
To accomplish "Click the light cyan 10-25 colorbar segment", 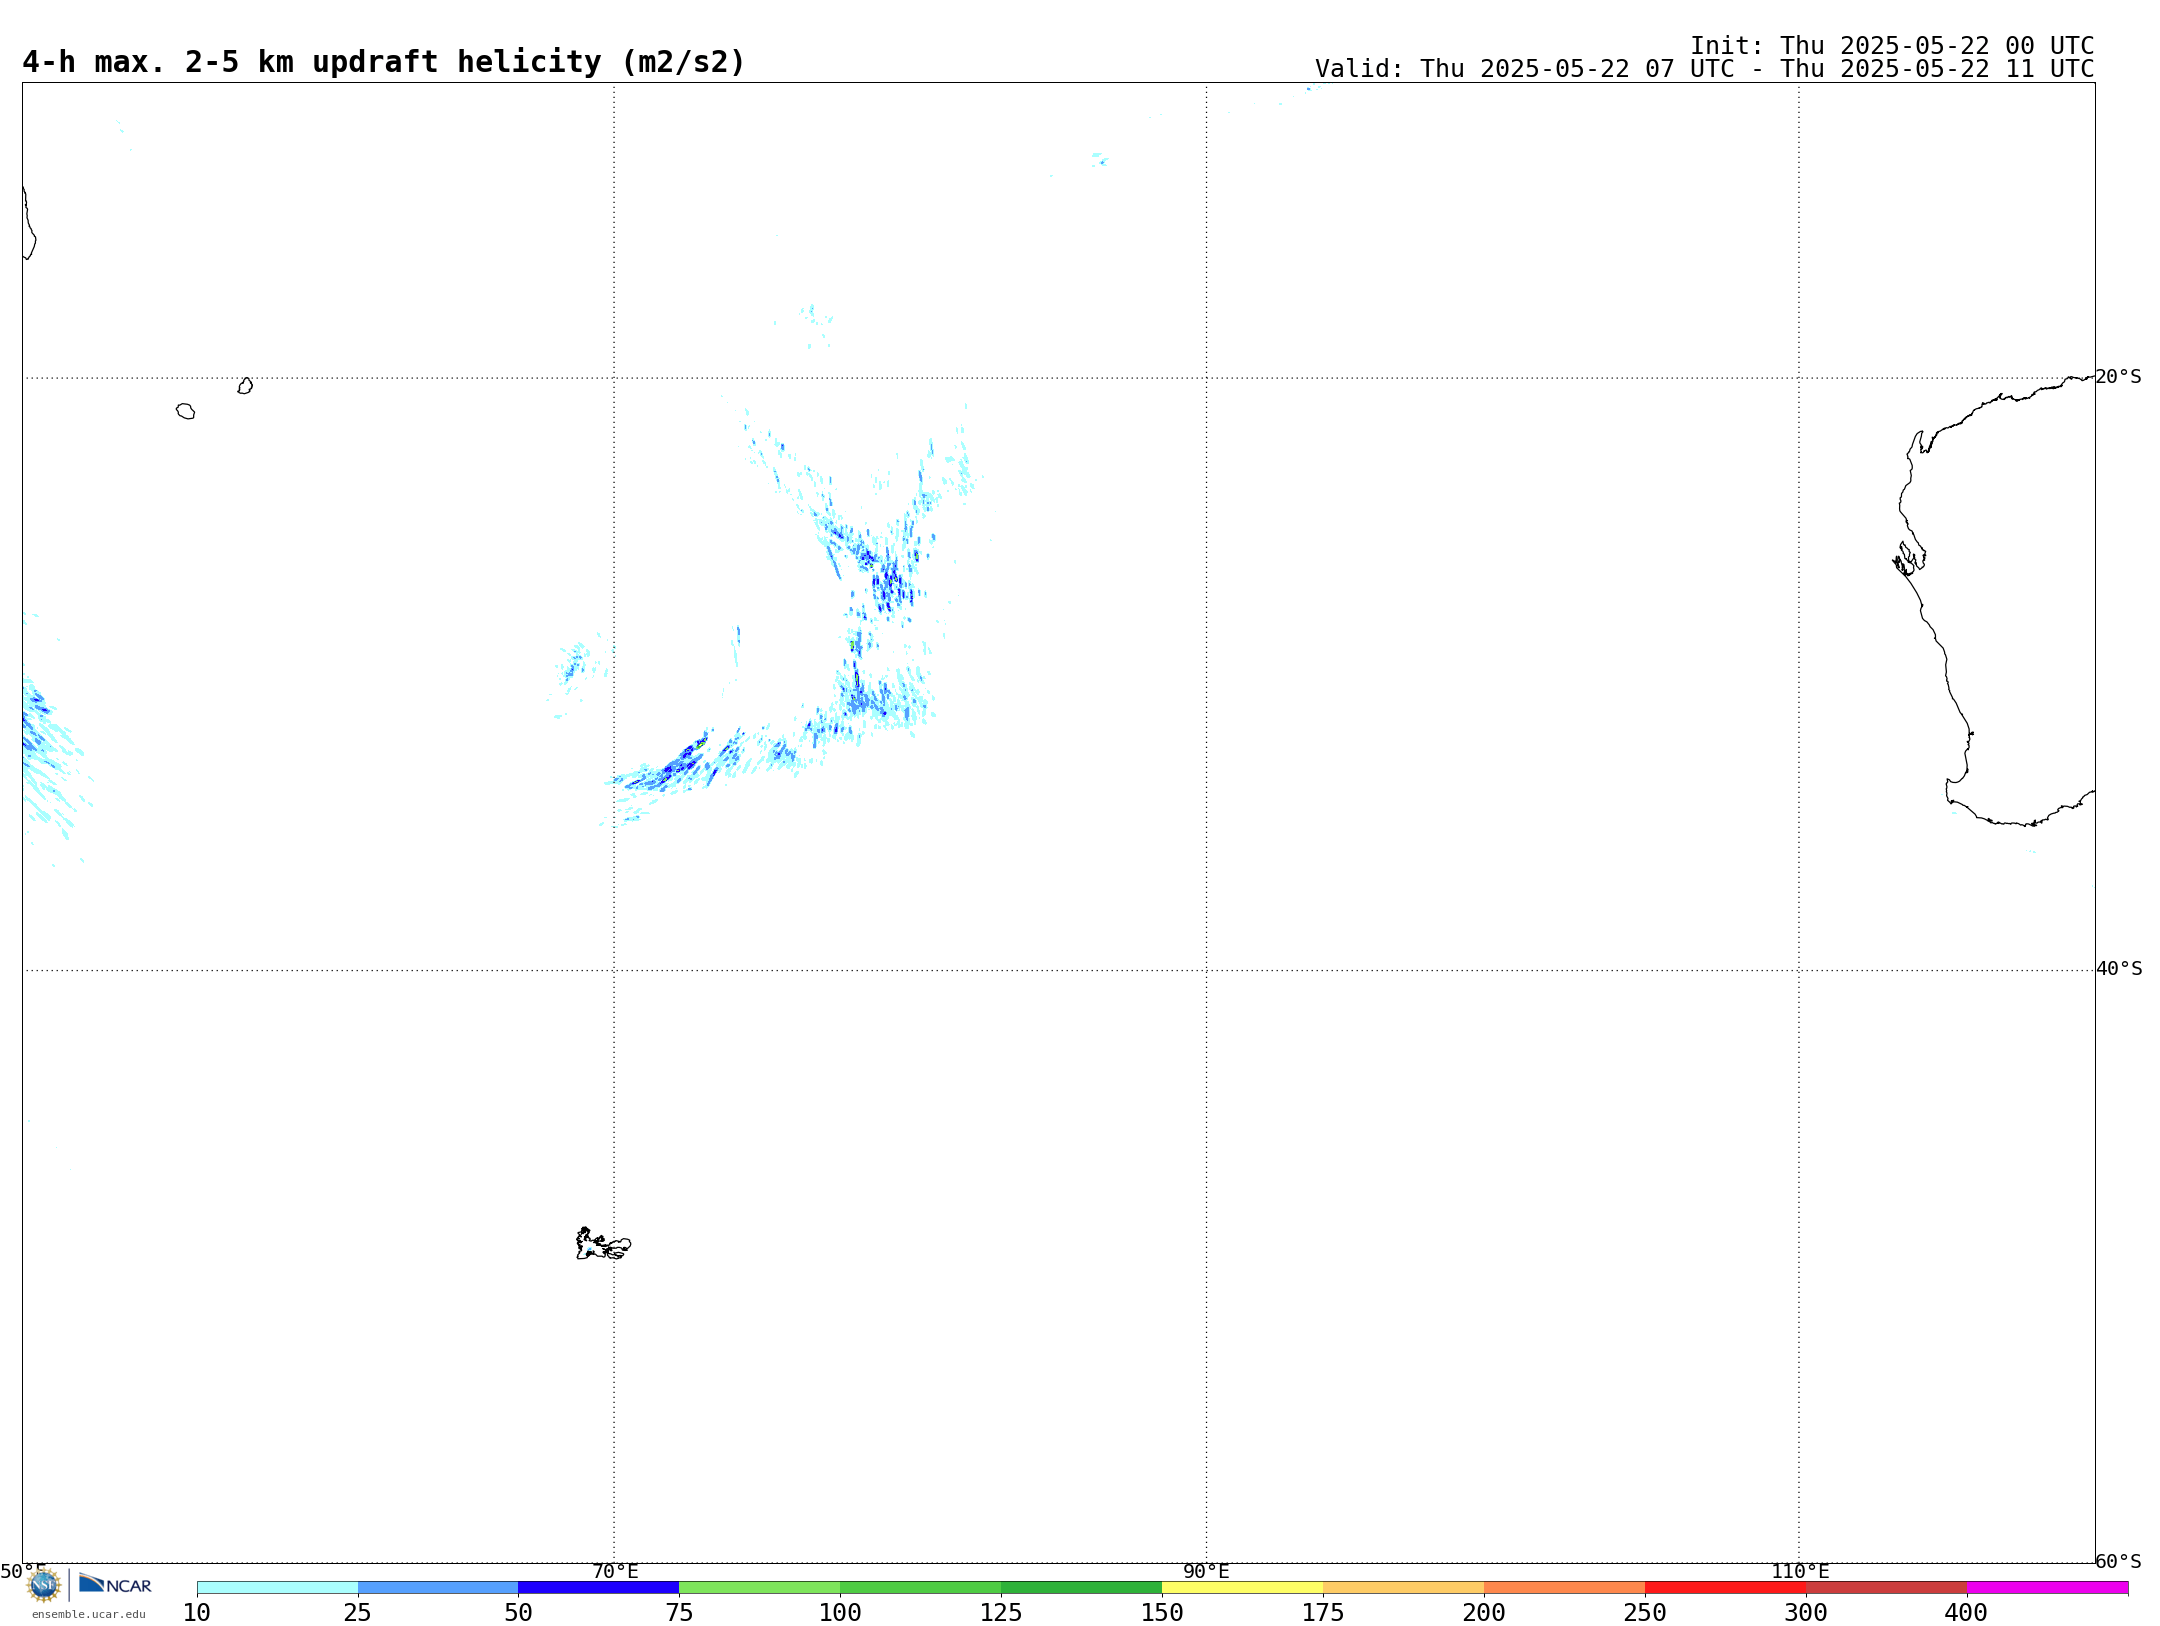I will 277,1588.
